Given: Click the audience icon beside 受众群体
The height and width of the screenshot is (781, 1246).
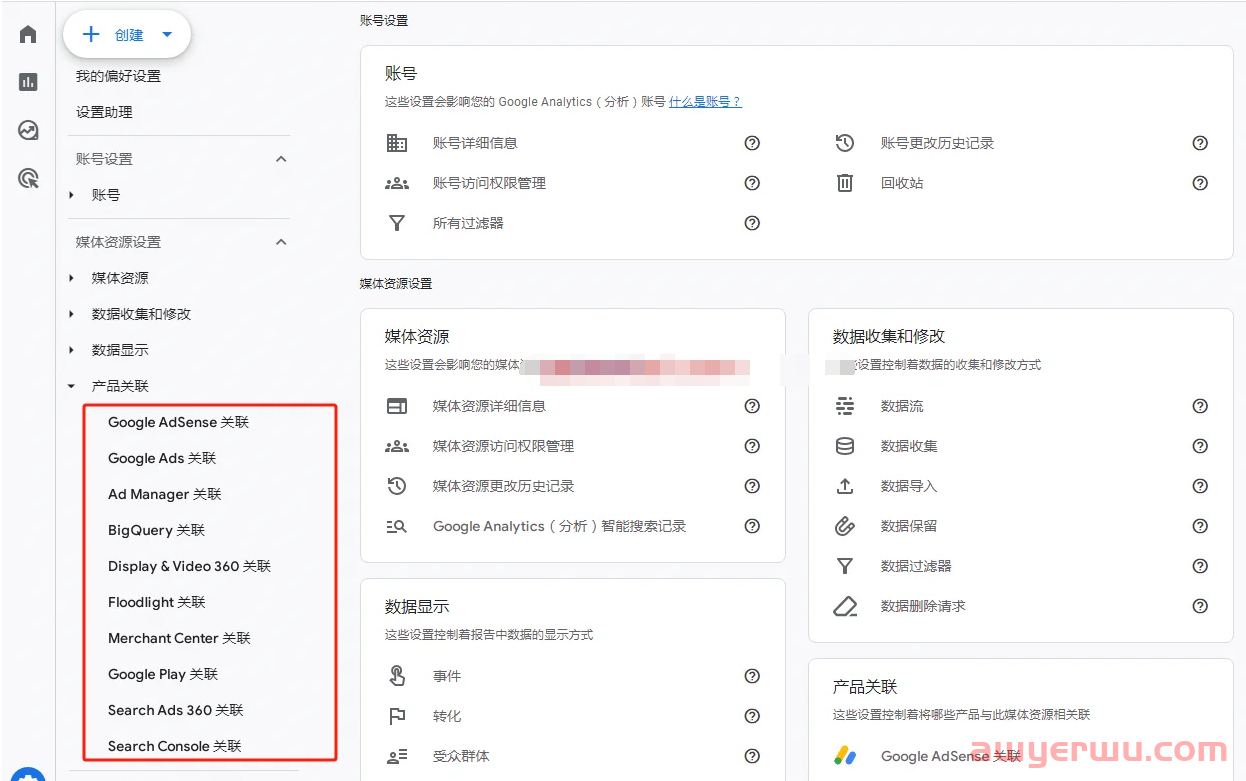Looking at the screenshot, I should (397, 756).
